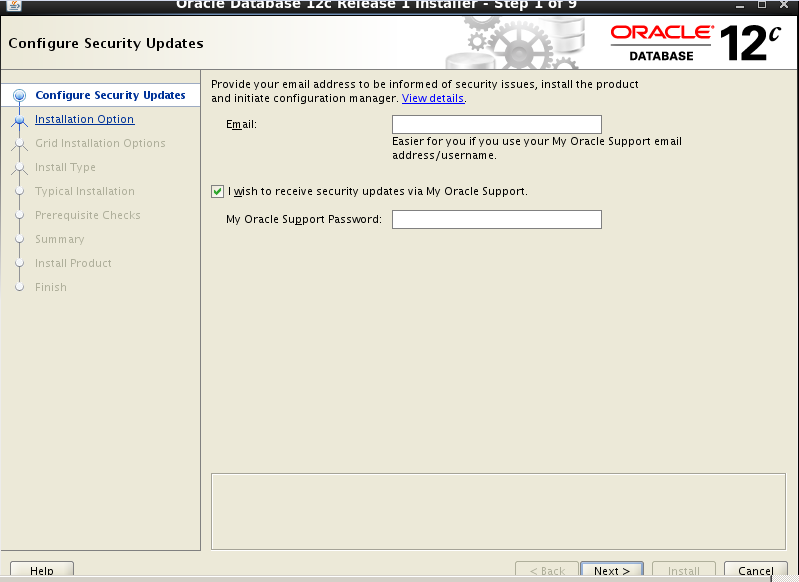This screenshot has height=582, width=799.
Task: Click the 'Email:' label
Action: pos(242,124)
